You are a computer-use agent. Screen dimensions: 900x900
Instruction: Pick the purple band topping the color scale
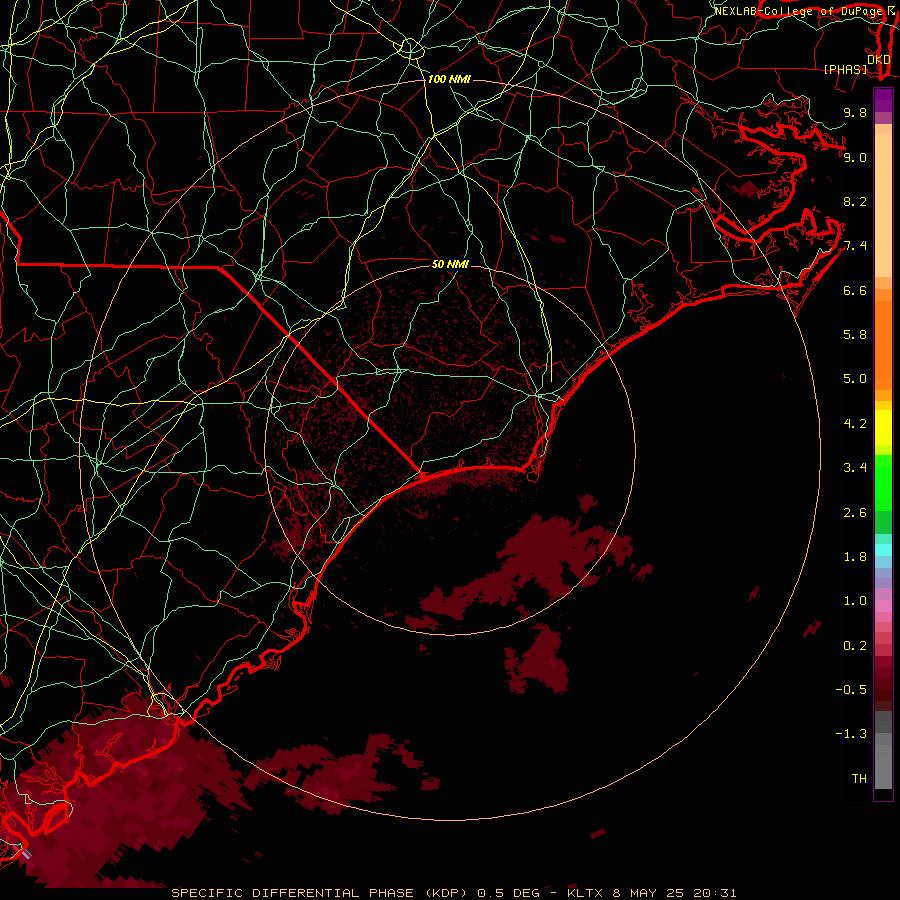tap(883, 100)
